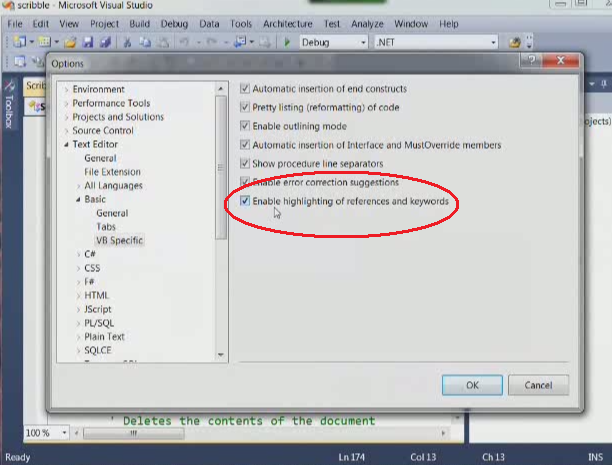The image size is (612, 465).
Task: Click the options tree scroll up arrow
Action: (221, 89)
